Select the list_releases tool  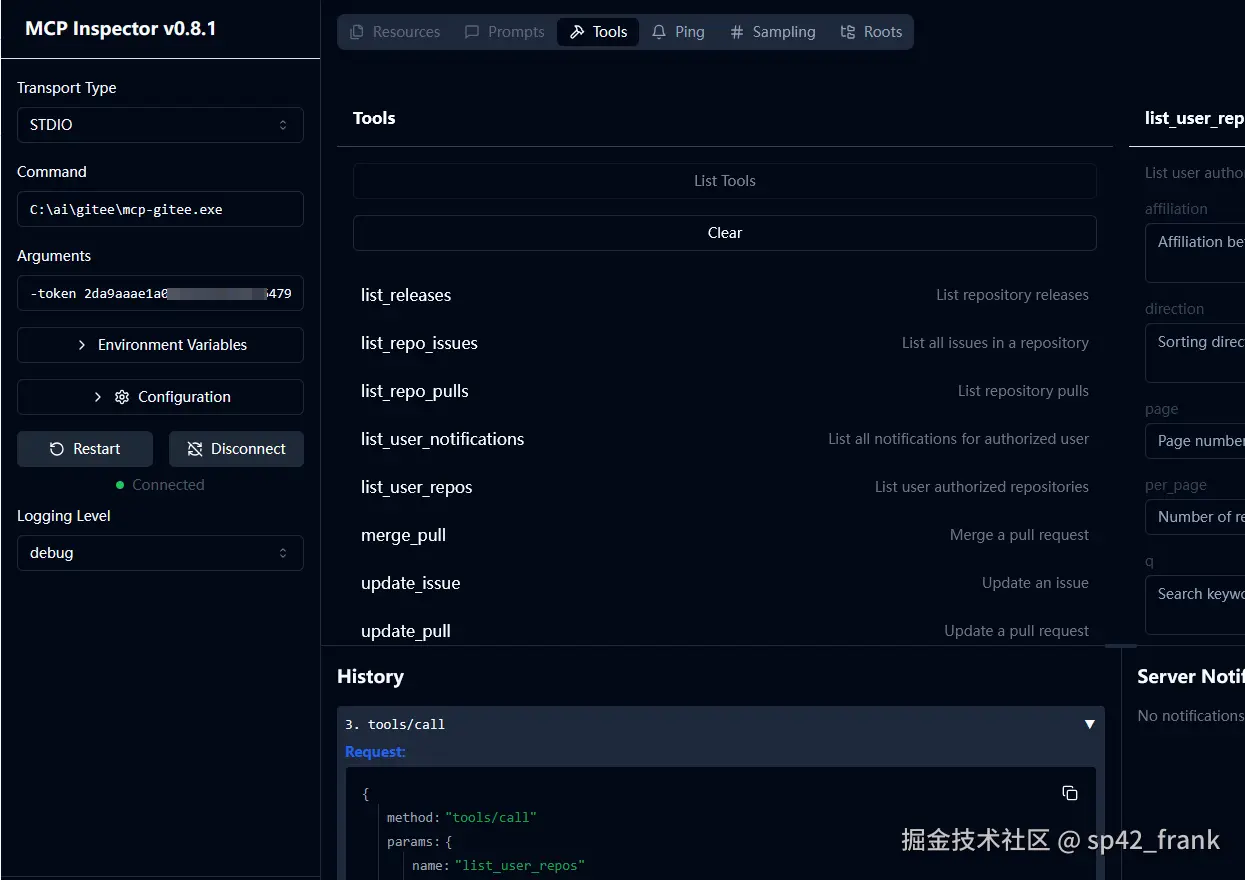pos(725,295)
